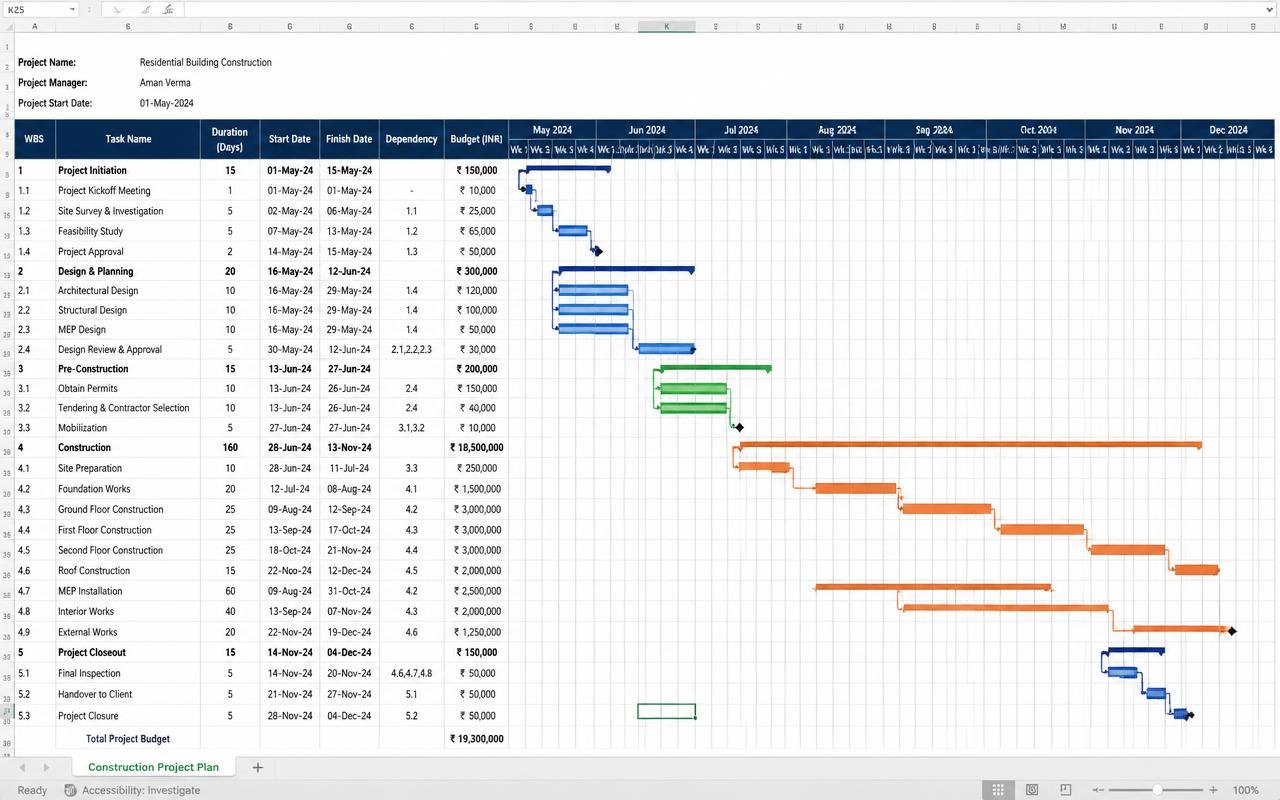Select the MEP Installation Gantt bar
Viewport: 1280px width, 800px height.
933,587
